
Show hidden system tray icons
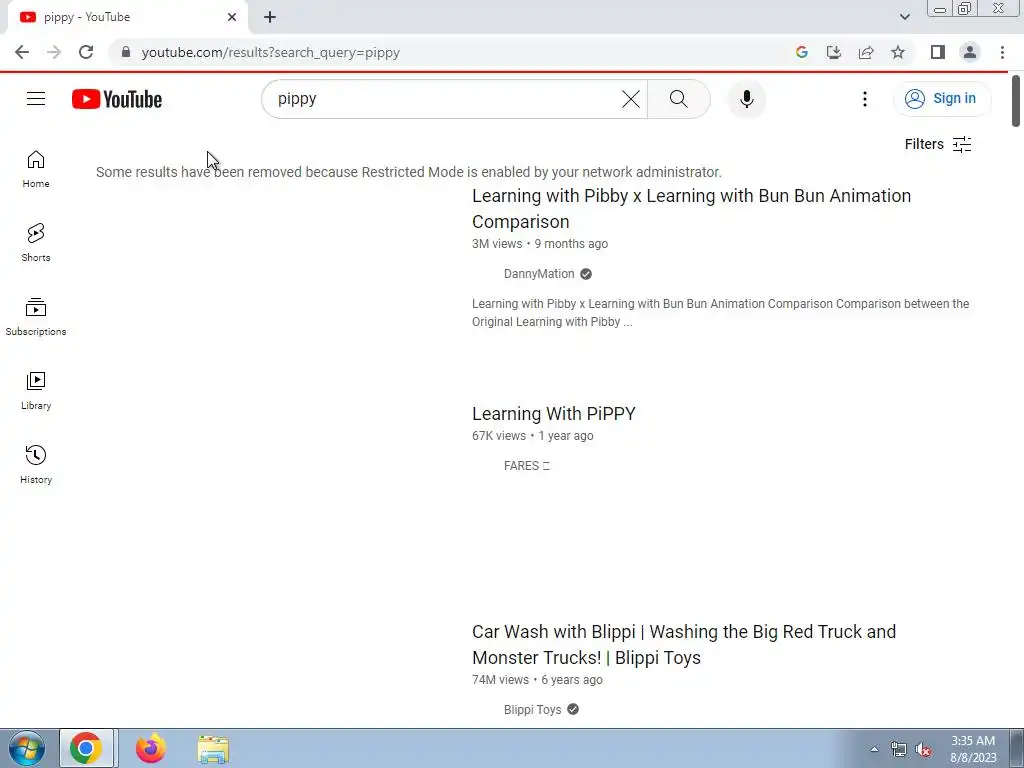click(x=874, y=749)
